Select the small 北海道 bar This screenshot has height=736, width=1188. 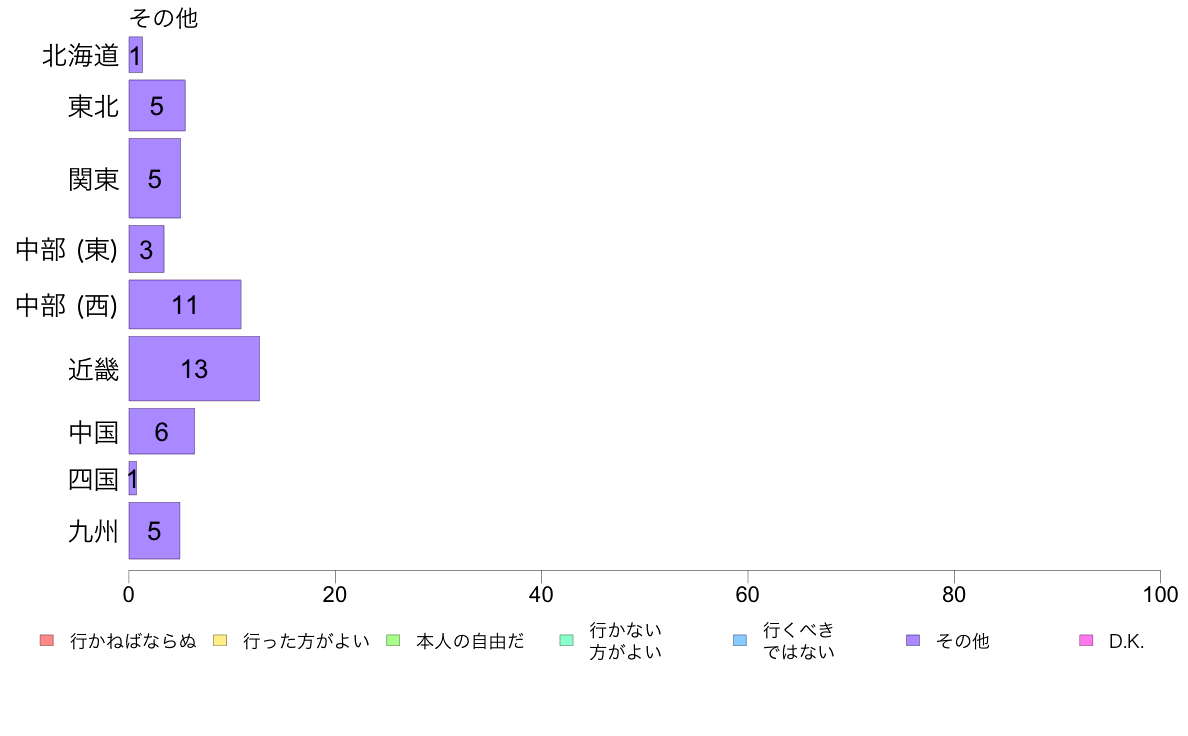tap(136, 55)
